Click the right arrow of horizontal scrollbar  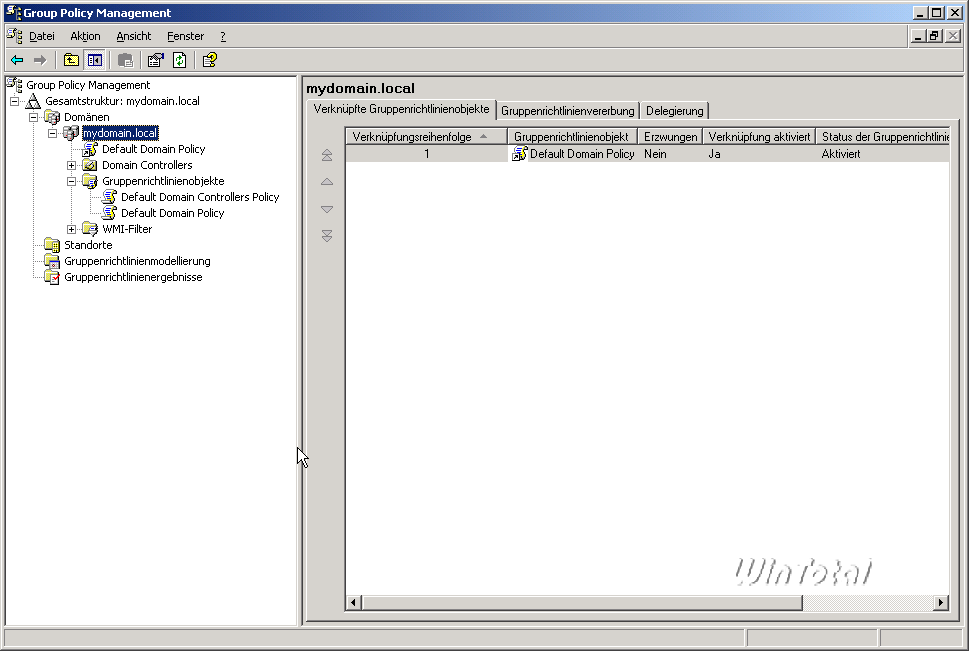pyautogui.click(x=941, y=602)
